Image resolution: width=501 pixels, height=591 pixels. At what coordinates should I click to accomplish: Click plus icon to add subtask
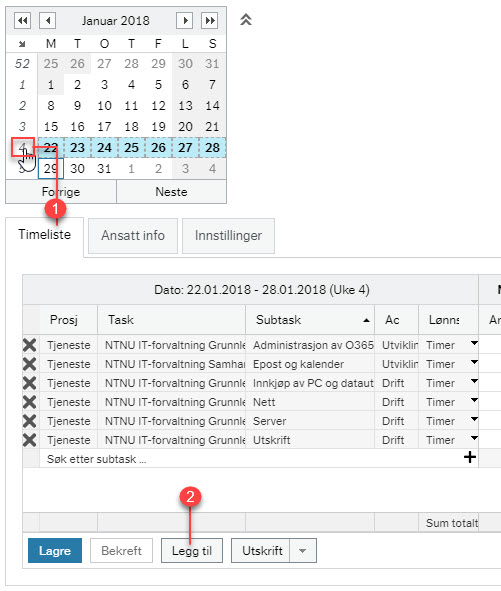coord(470,458)
